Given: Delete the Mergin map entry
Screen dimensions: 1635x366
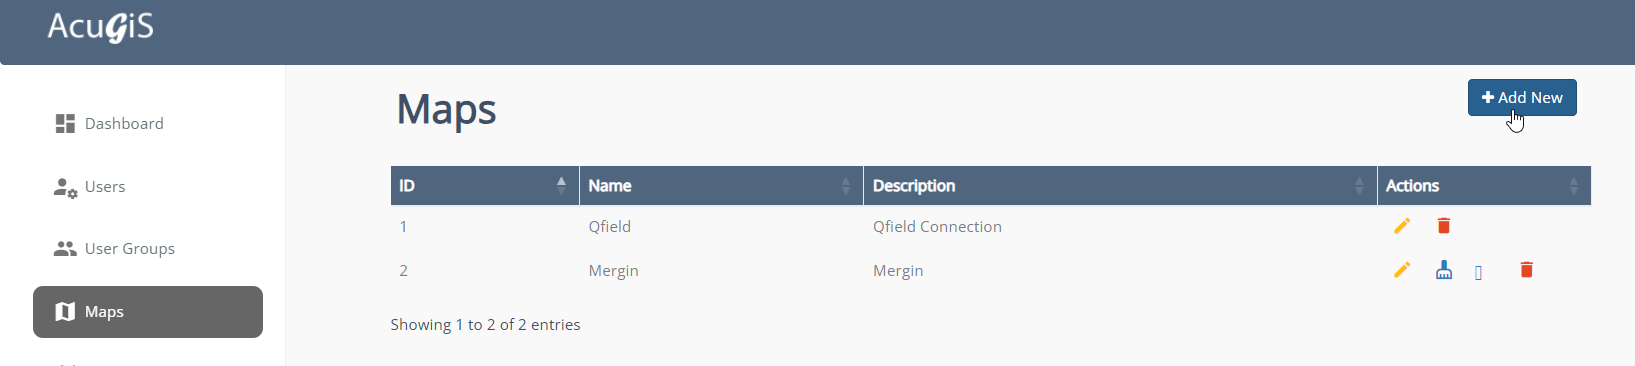Looking at the screenshot, I should (x=1527, y=270).
